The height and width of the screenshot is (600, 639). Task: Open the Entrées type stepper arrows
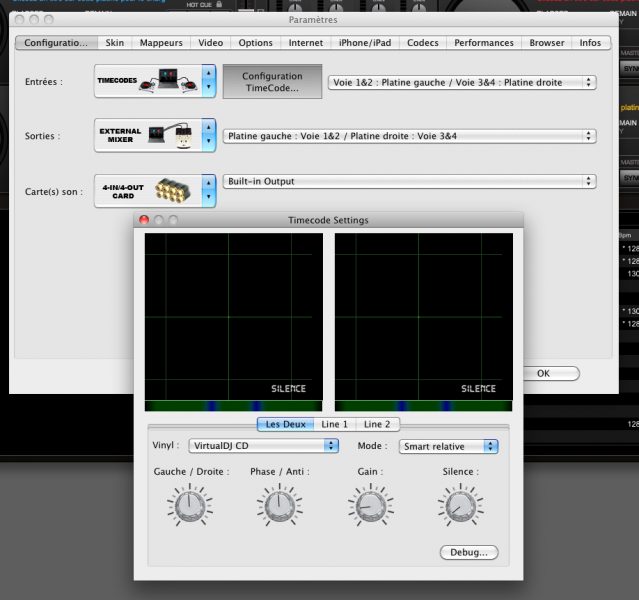pos(209,81)
